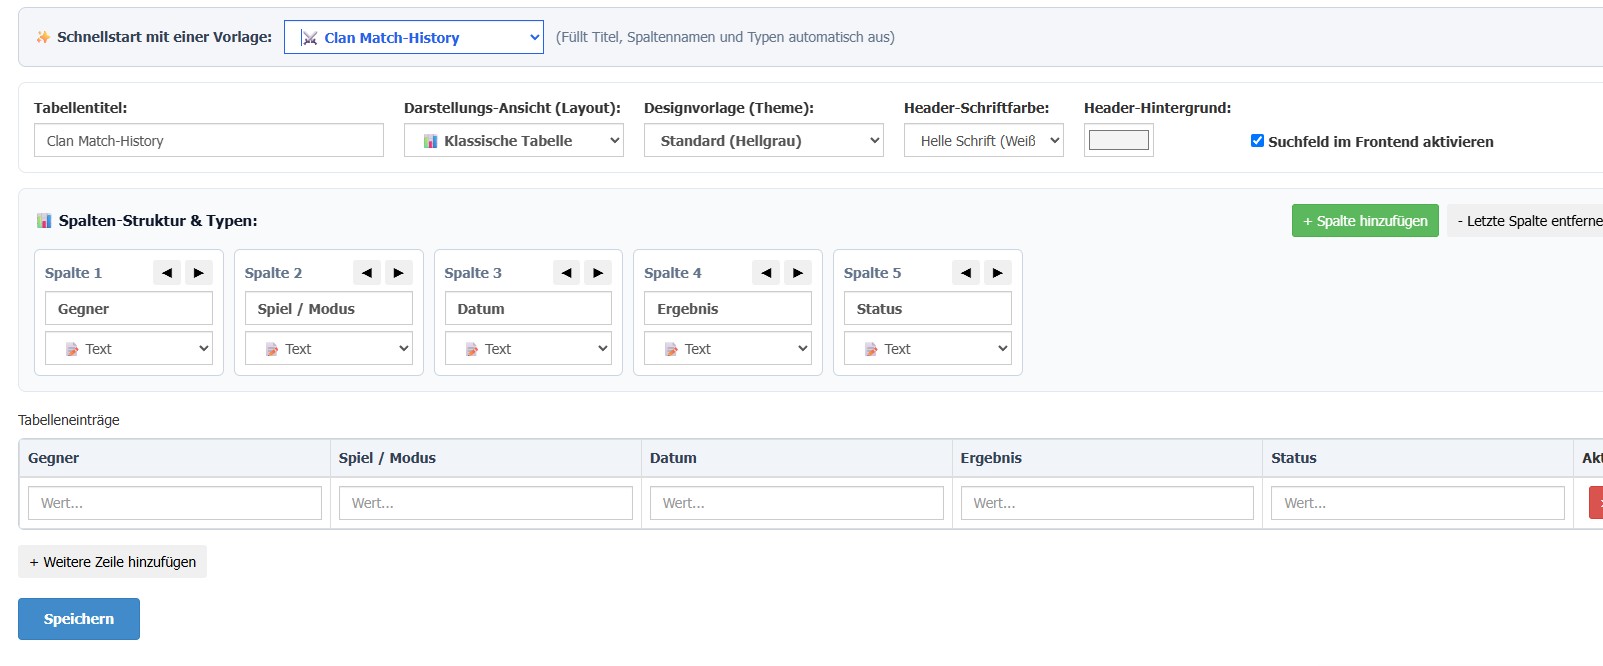
Task: Move Spalte 5 left
Action: point(966,273)
